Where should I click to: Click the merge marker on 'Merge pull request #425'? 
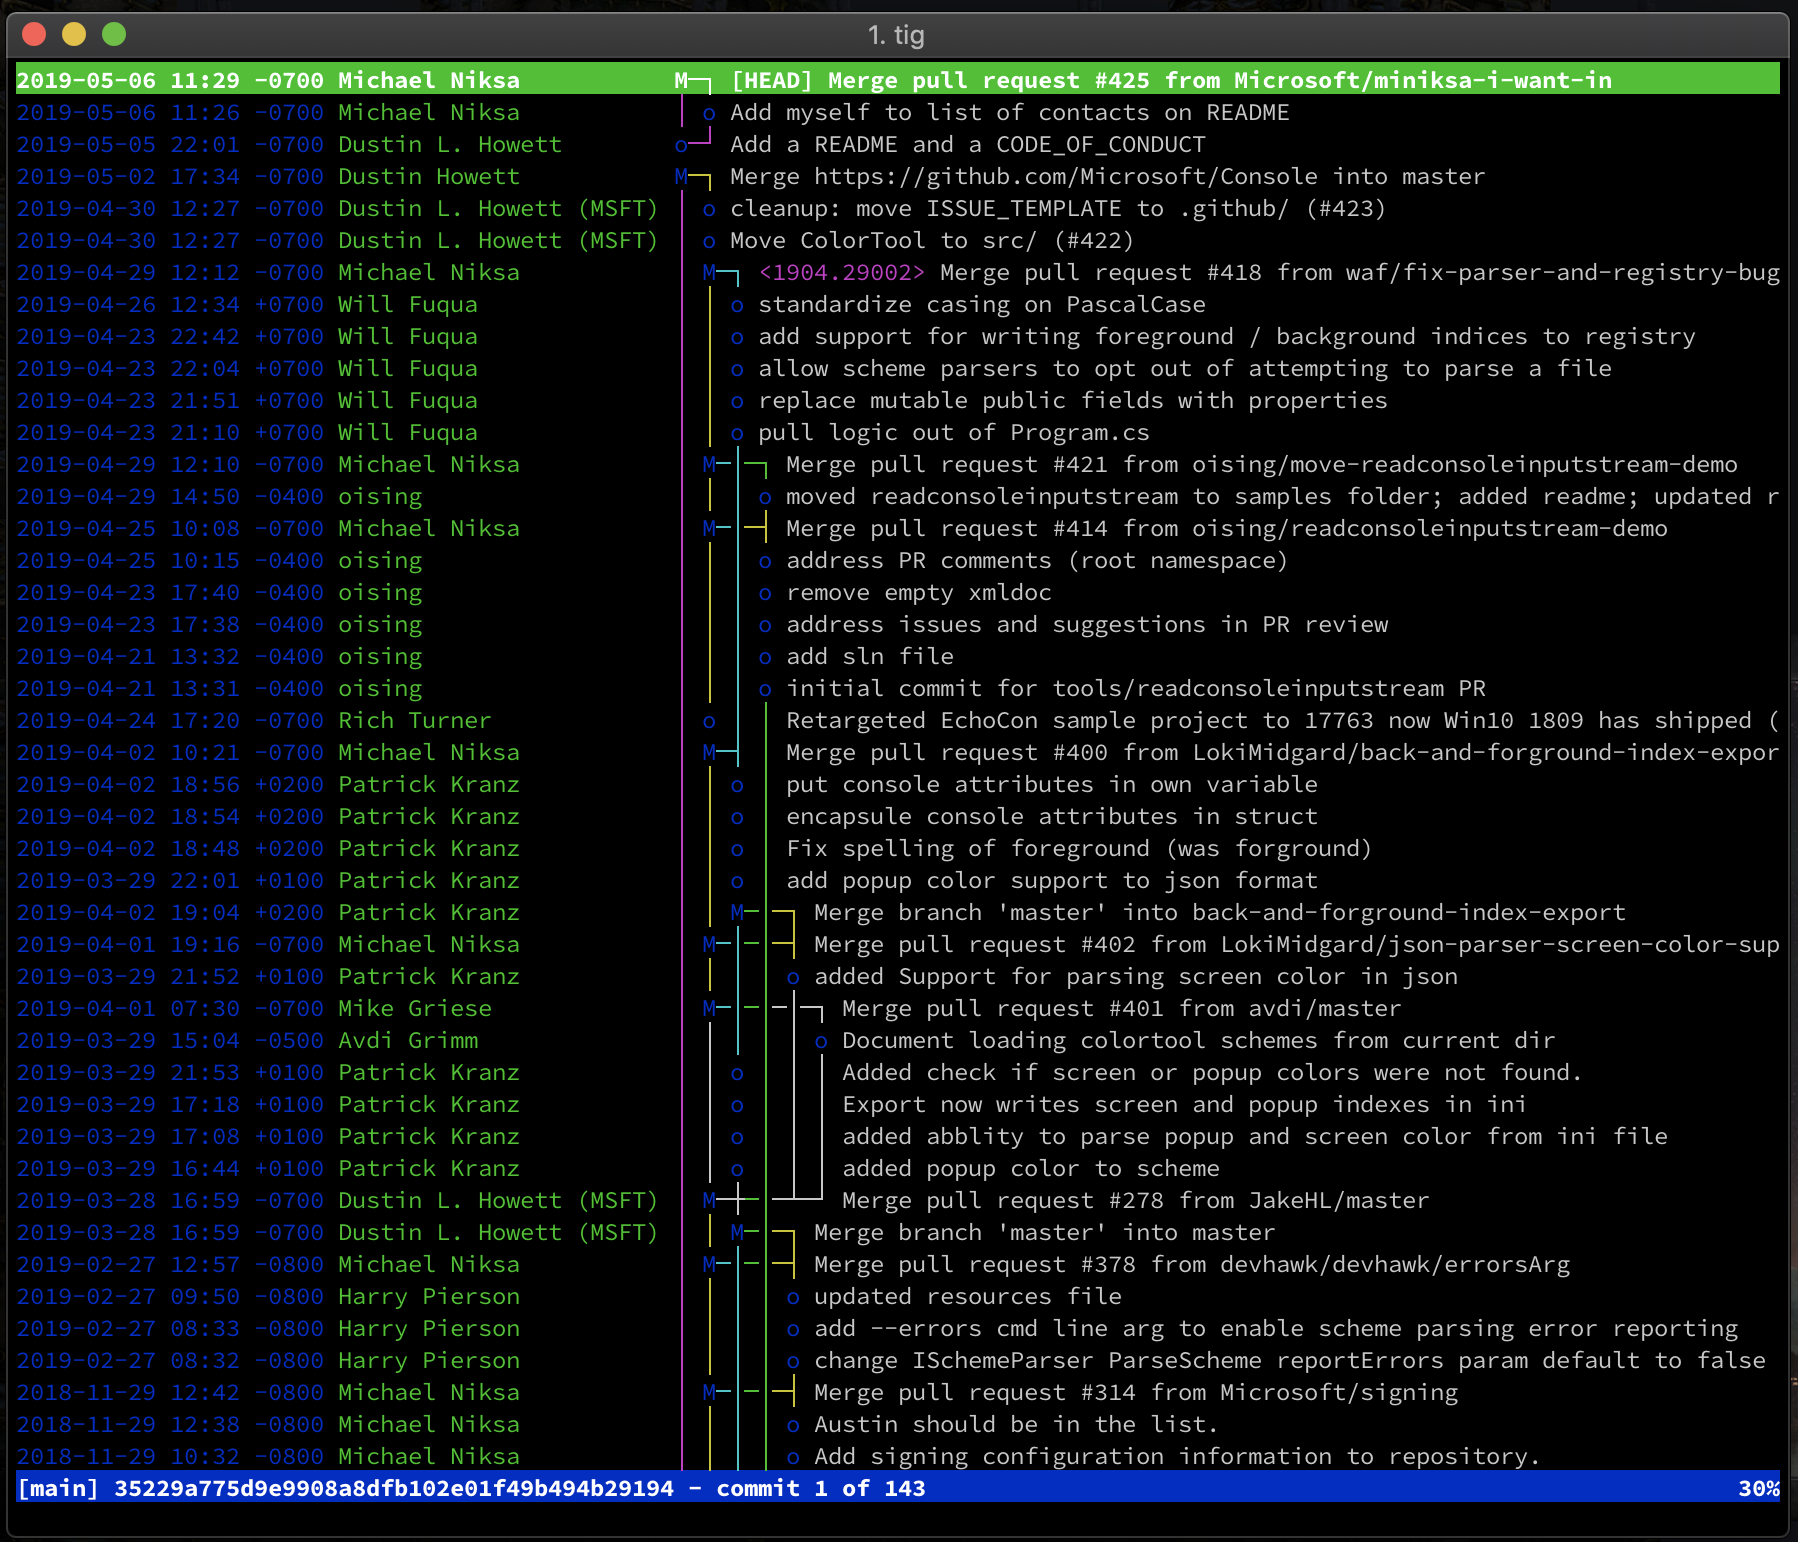pos(681,80)
